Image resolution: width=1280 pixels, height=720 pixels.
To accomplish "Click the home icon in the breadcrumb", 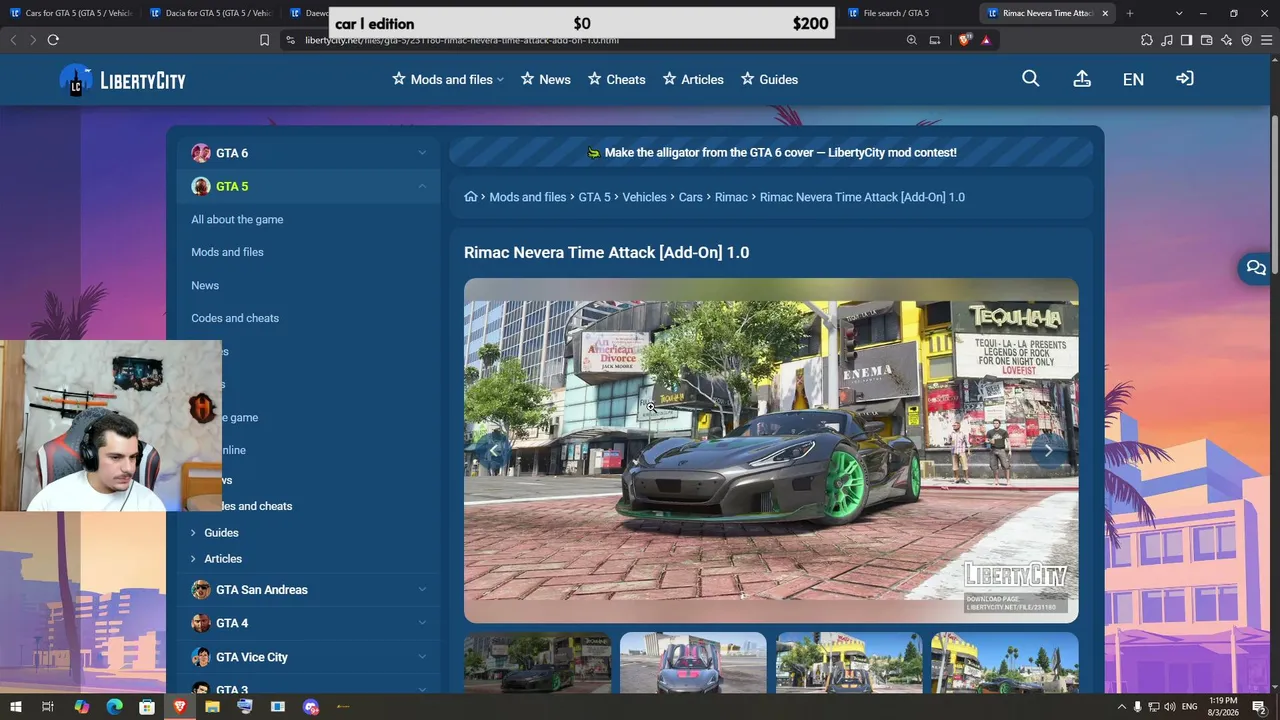I will coord(471,197).
